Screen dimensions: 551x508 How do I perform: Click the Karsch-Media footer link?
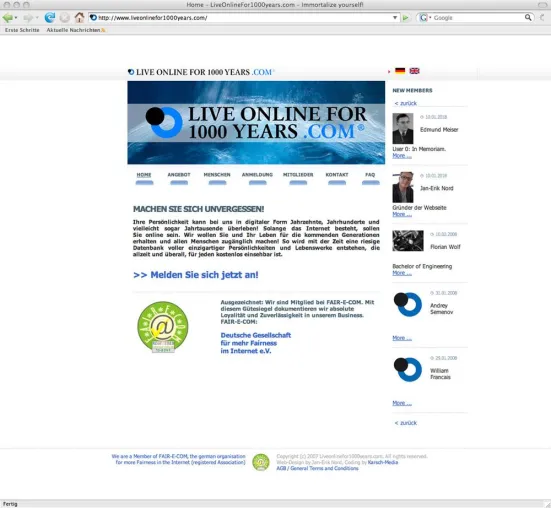(383, 462)
